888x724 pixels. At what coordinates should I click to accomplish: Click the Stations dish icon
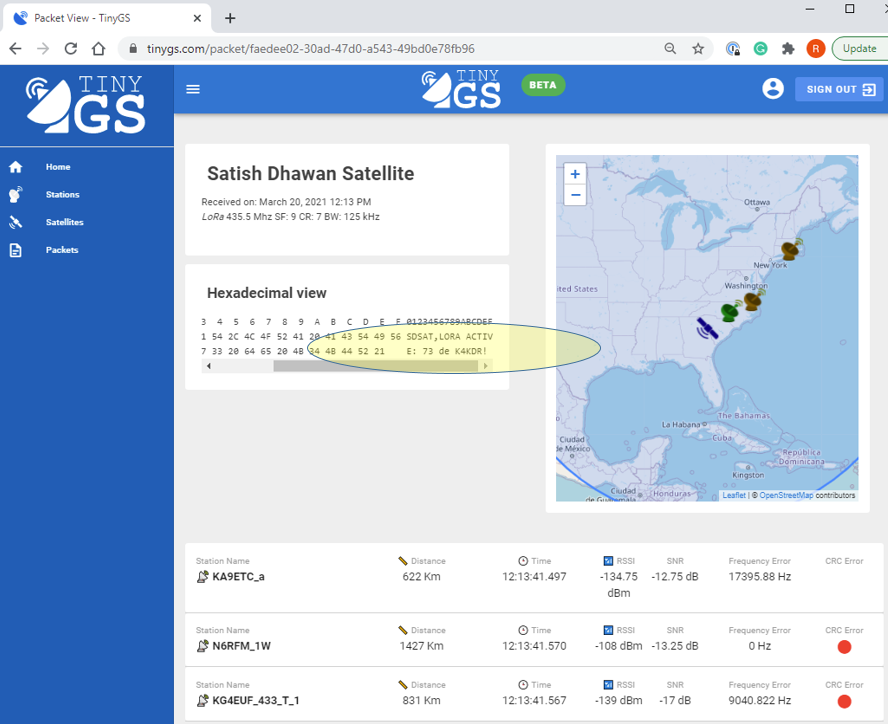16,194
